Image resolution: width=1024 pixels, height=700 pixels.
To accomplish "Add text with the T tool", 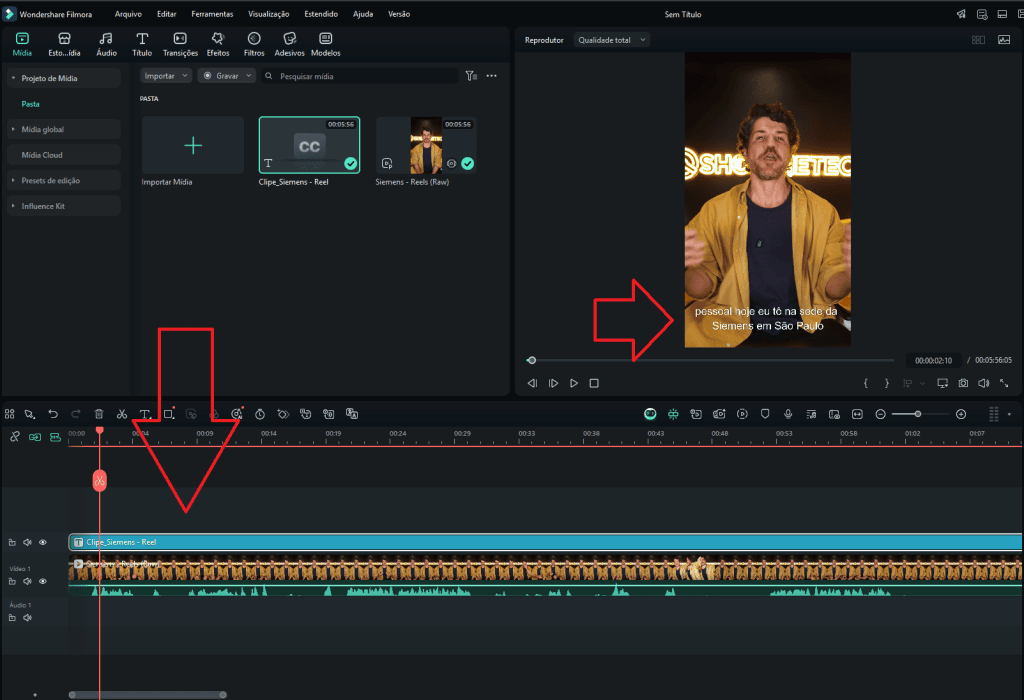I will pyautogui.click(x=145, y=414).
